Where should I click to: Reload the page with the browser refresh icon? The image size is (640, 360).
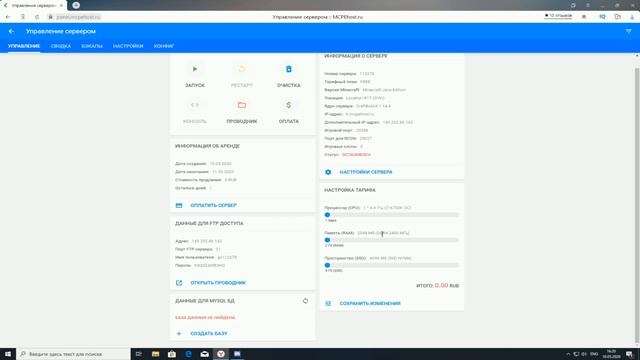point(37,17)
